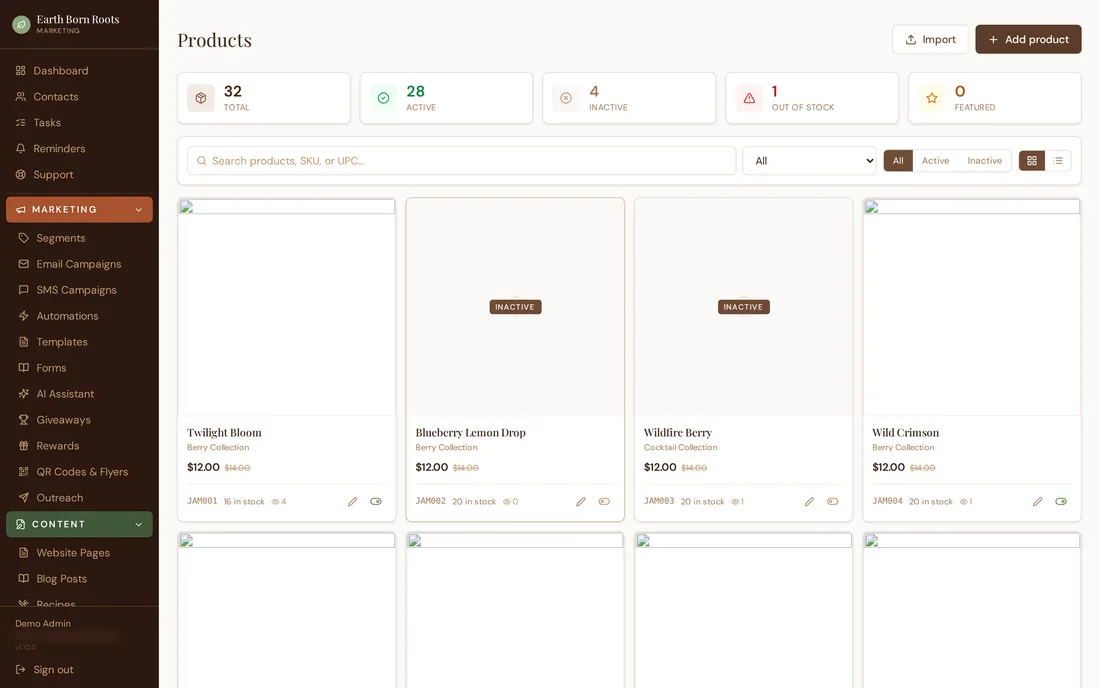This screenshot has height=688, width=1100.
Task: Click the Cocktail Collection label
Action: (680, 447)
